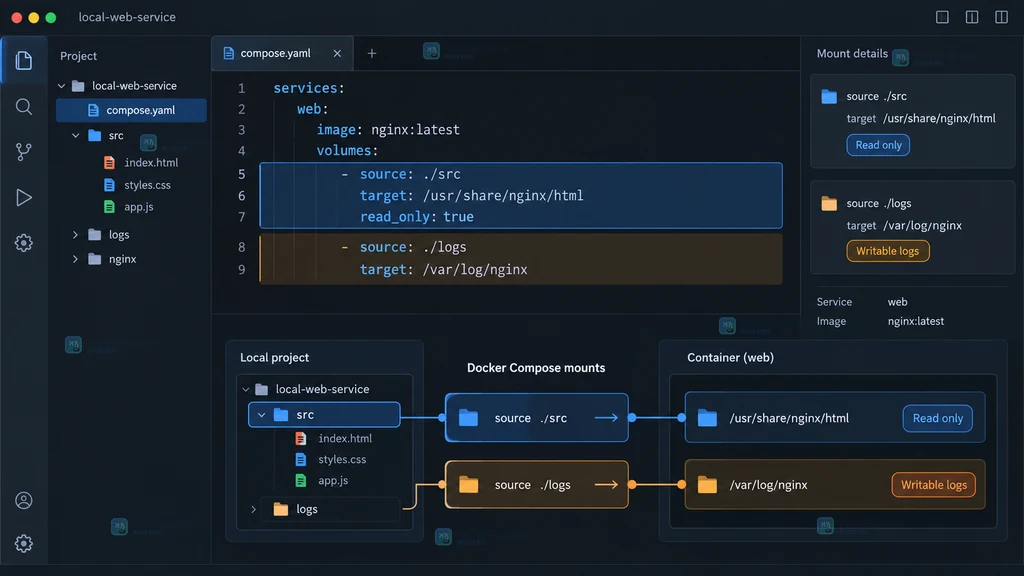This screenshot has width=1024, height=576.
Task: Open app.js in the Project tree
Action: click(x=129, y=206)
